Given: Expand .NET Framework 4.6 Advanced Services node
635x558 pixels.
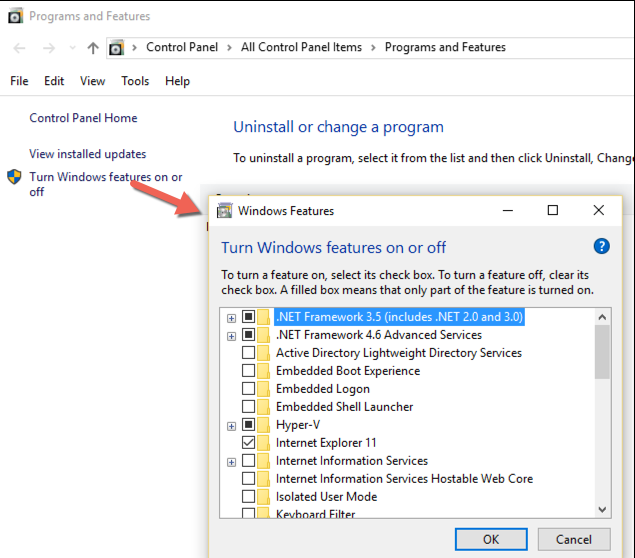Looking at the screenshot, I should pos(231,336).
